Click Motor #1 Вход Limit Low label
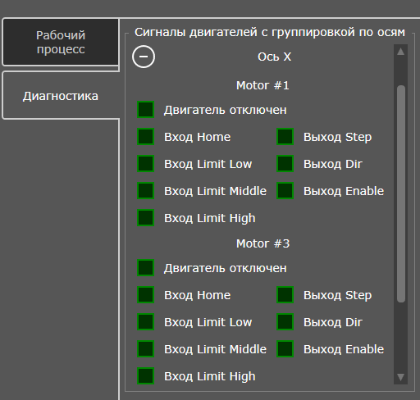The width and height of the screenshot is (420, 400). (x=208, y=164)
